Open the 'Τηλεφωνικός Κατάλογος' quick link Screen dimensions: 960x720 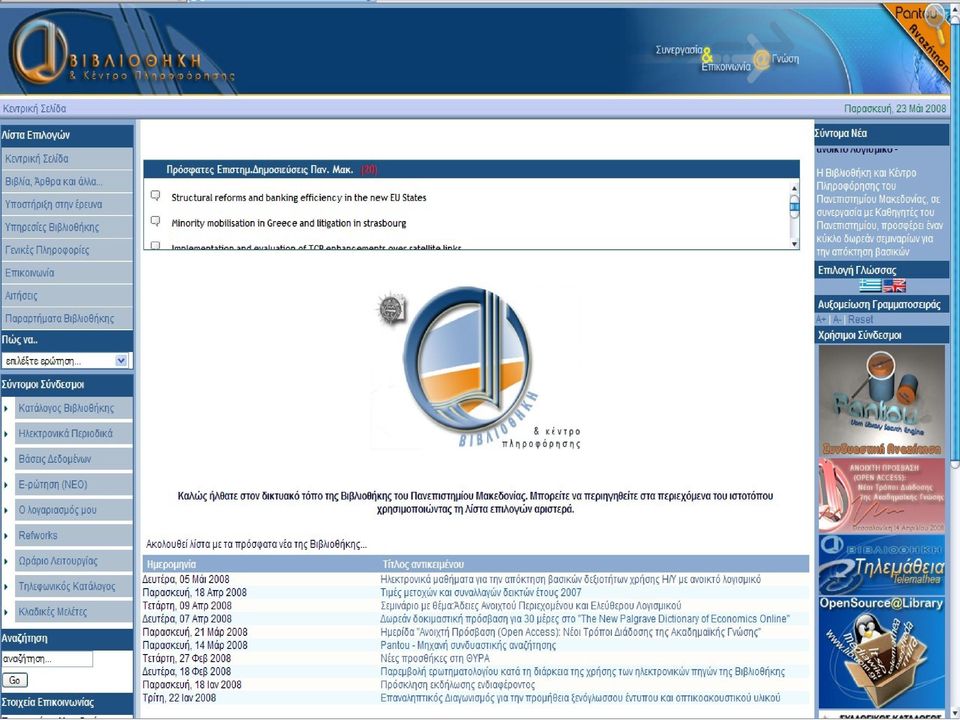[74, 587]
